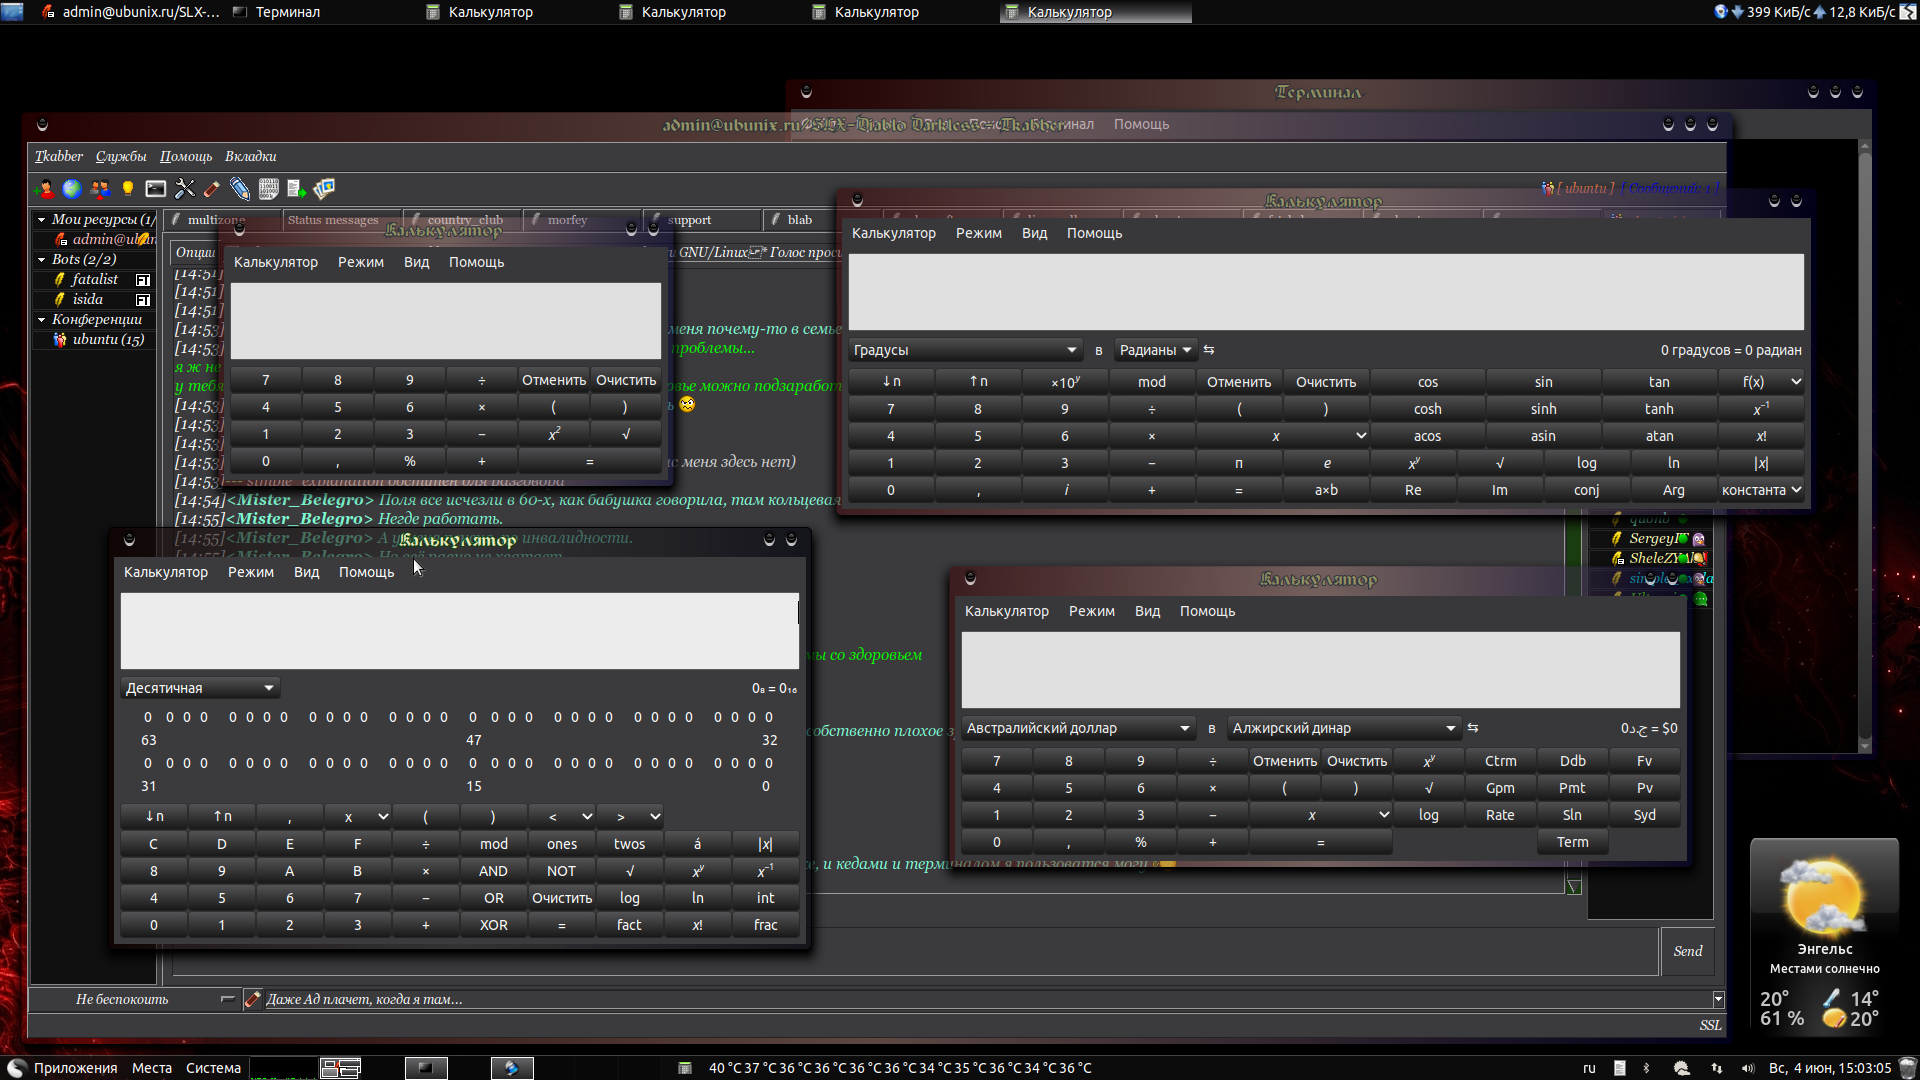1920x1080 pixels.
Task: Open the console window toolbar icon
Action: pos(156,189)
